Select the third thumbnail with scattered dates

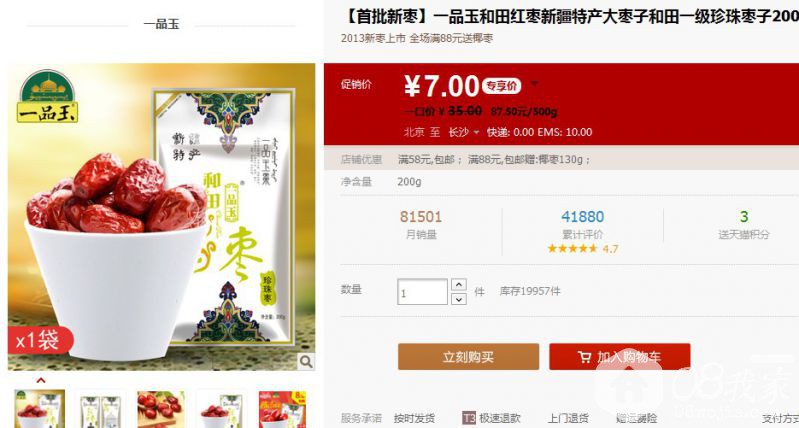tap(161, 409)
